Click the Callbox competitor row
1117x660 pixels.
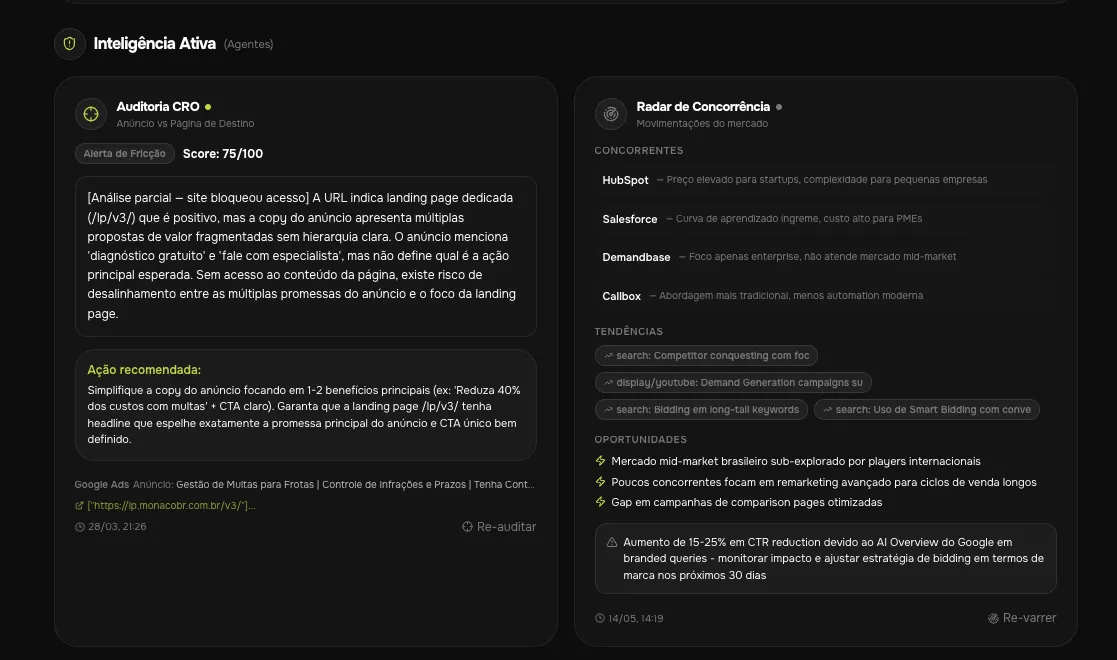click(x=825, y=296)
